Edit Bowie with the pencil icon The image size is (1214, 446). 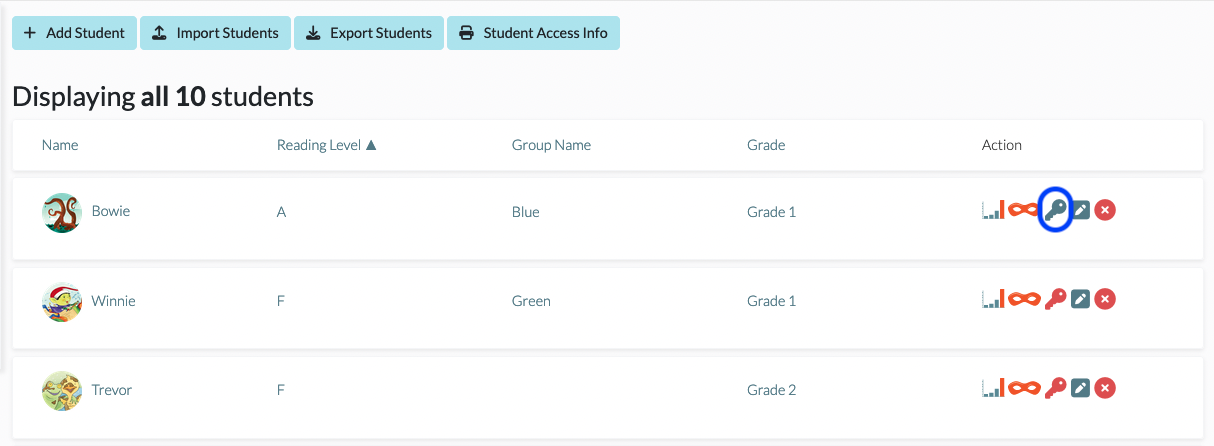click(x=1080, y=210)
